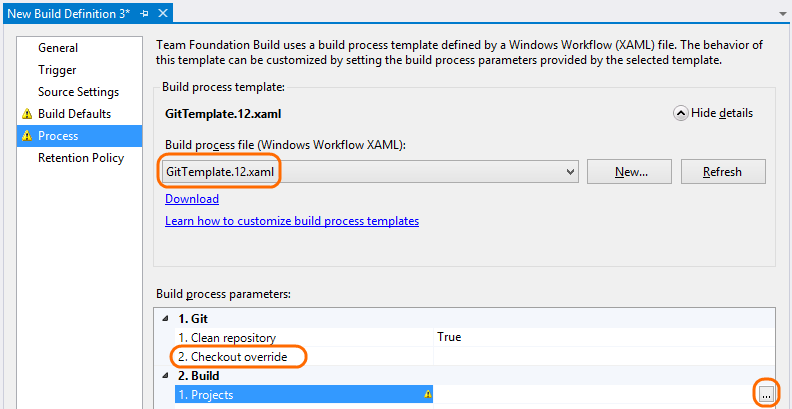Open the build process file dropdown
This screenshot has height=409, width=792.
(x=571, y=172)
